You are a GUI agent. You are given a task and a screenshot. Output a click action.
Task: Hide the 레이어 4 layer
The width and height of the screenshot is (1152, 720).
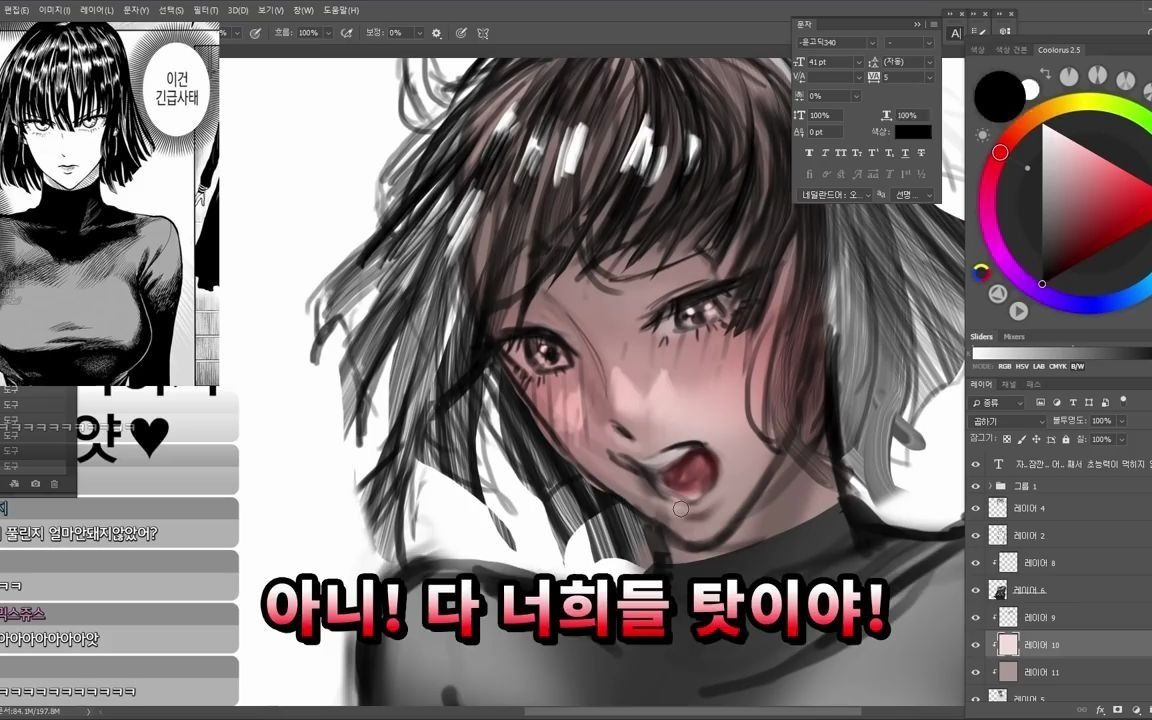pos(976,508)
